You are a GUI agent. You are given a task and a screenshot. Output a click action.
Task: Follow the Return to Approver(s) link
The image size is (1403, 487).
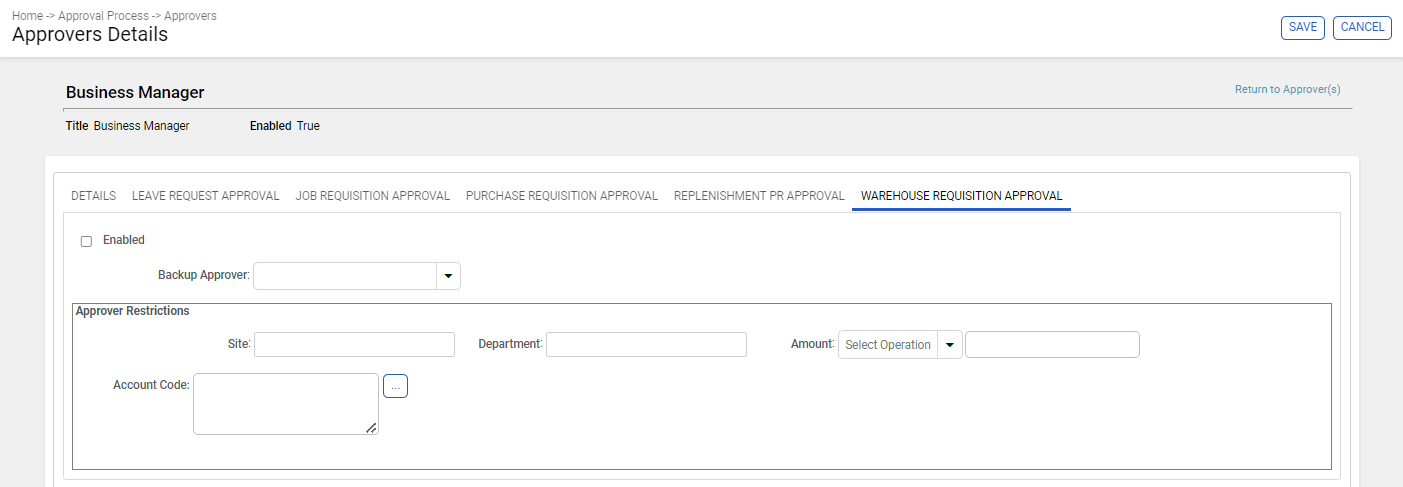1287,90
